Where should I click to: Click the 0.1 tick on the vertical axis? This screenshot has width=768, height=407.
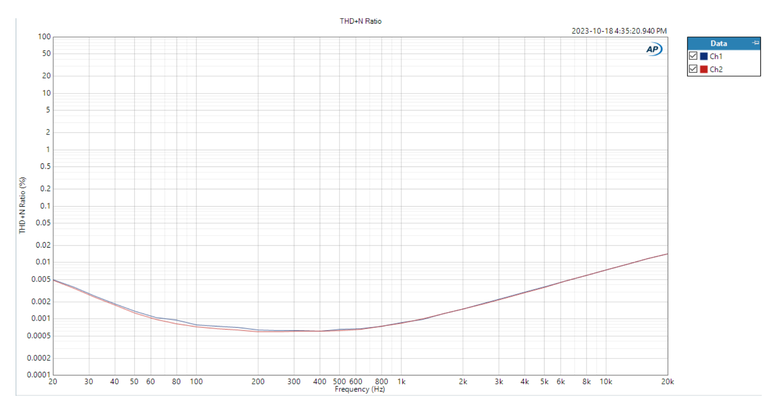click(45, 206)
